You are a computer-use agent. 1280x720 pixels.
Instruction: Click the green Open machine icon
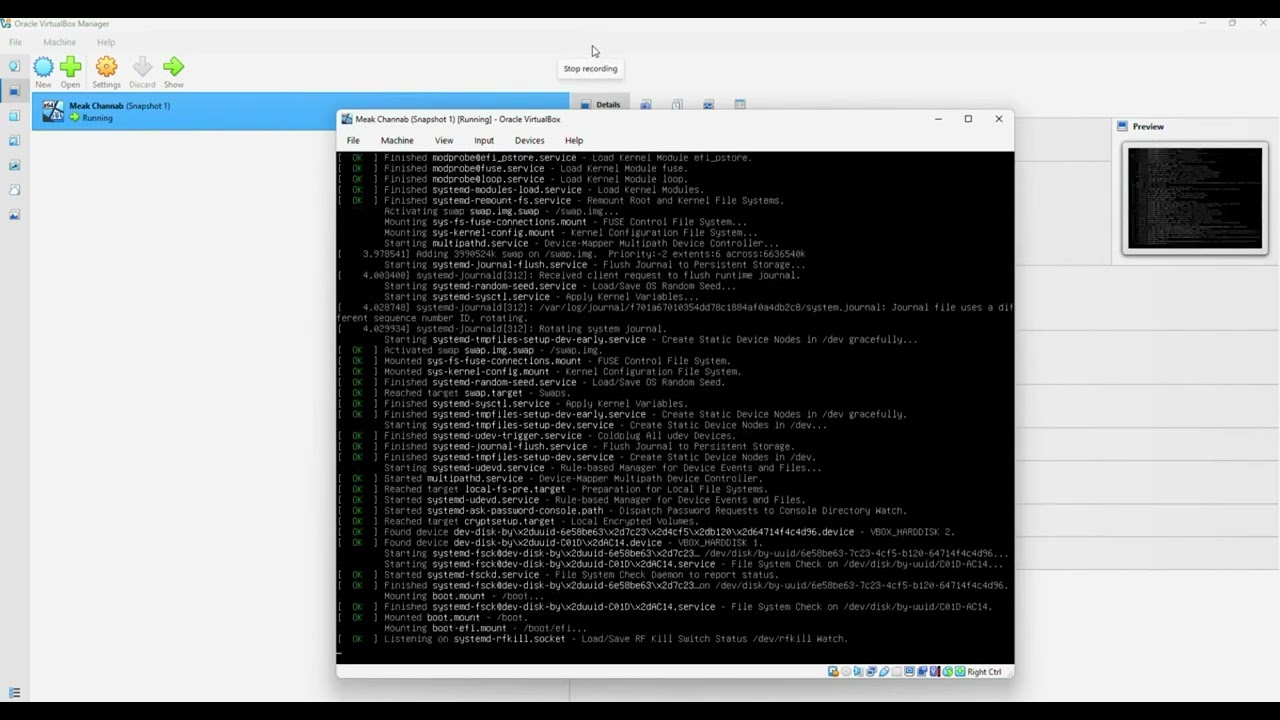70,67
